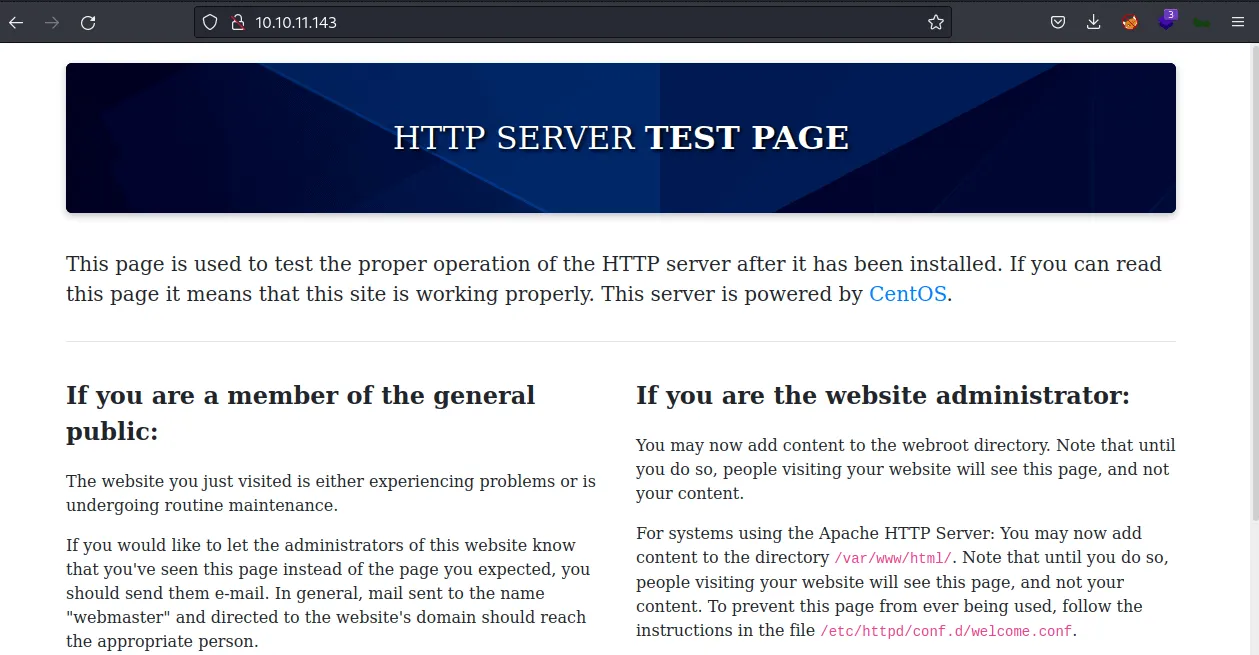The image size is (1259, 655).
Task: Click the crossed-out padlock connection icon
Action: tap(237, 21)
